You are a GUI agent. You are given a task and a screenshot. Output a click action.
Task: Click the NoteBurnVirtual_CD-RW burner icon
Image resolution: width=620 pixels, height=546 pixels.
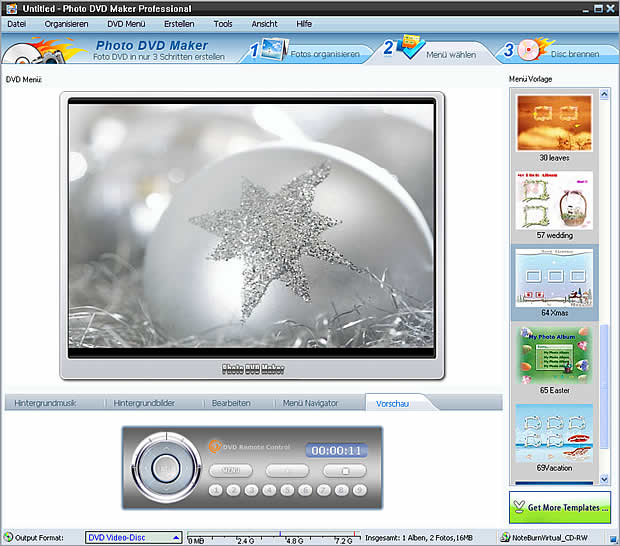[505, 537]
